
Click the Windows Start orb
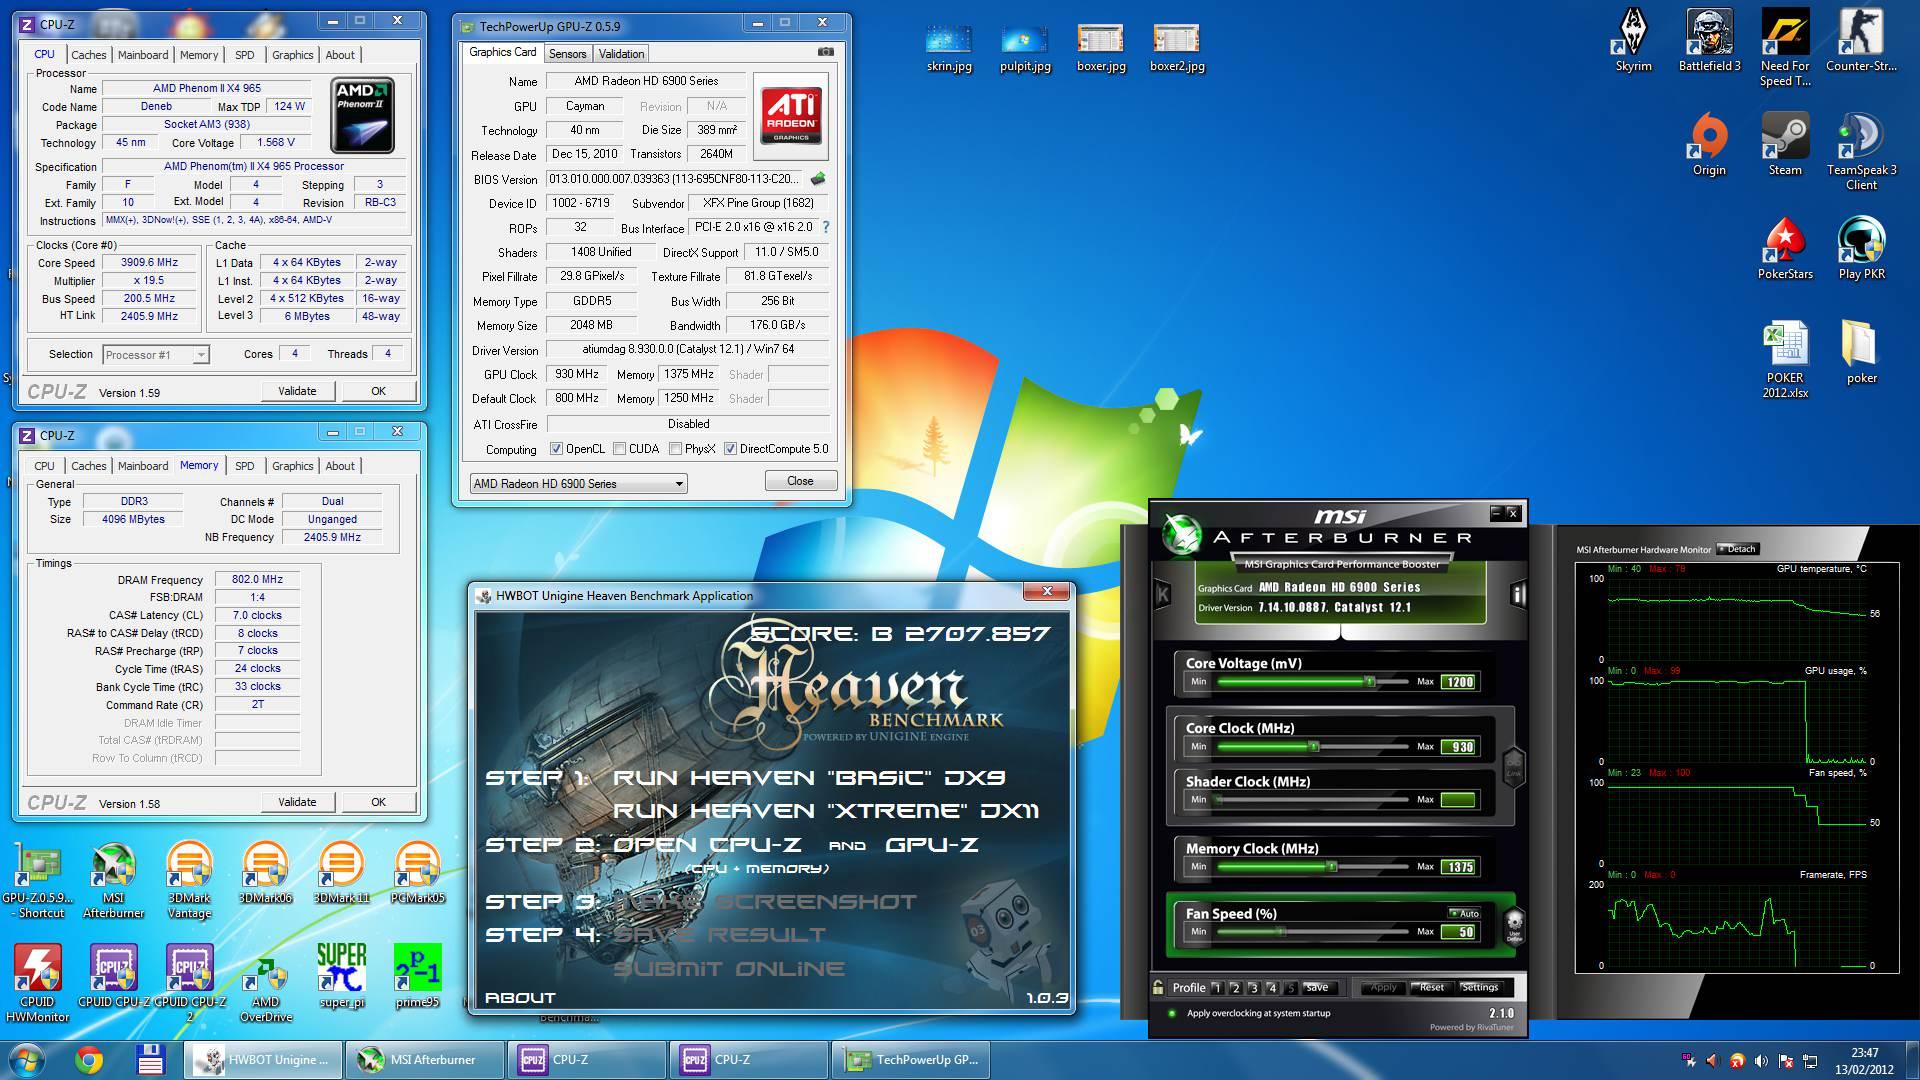click(x=26, y=1060)
